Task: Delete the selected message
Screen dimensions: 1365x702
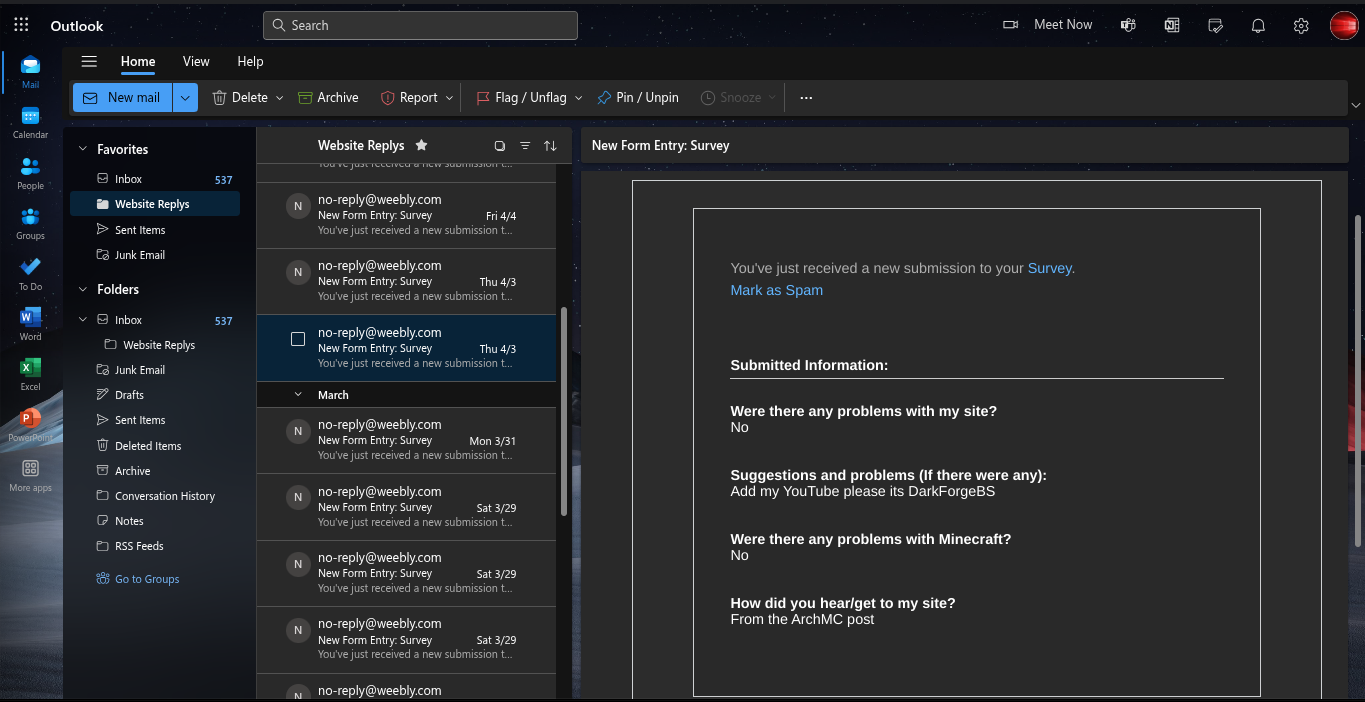Action: [240, 97]
